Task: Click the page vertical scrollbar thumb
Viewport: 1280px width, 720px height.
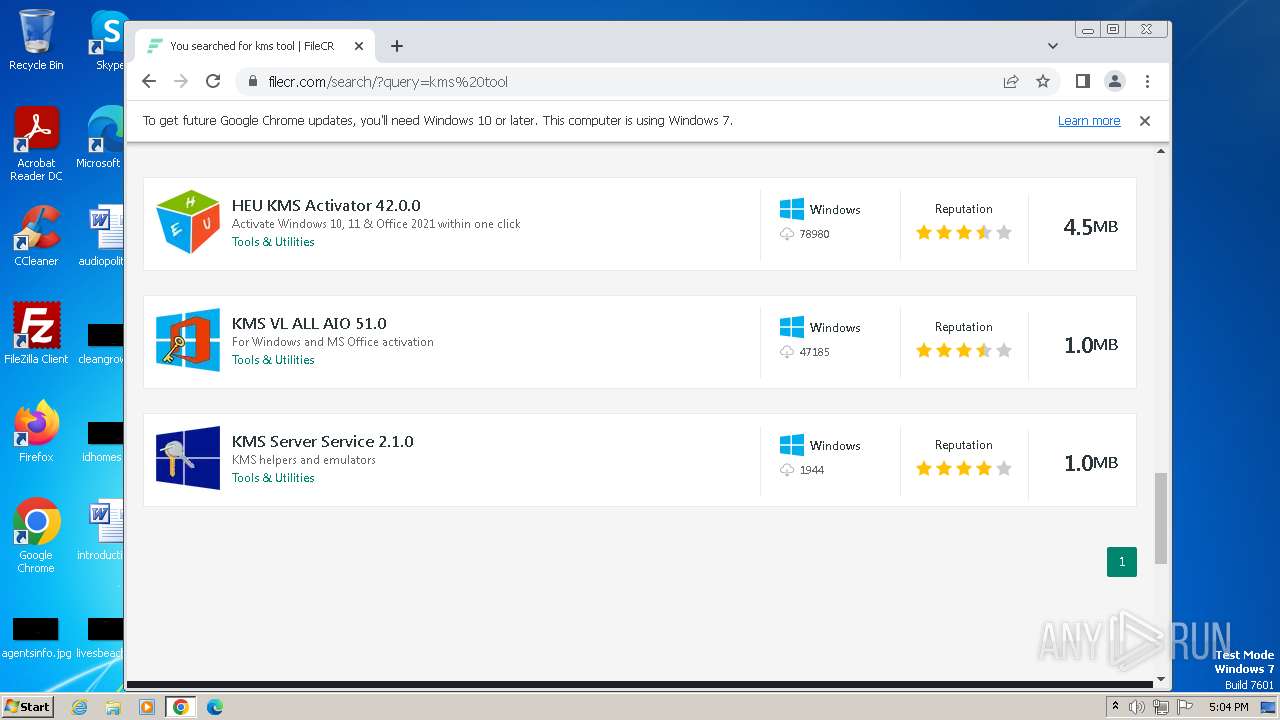Action: coord(1161,518)
